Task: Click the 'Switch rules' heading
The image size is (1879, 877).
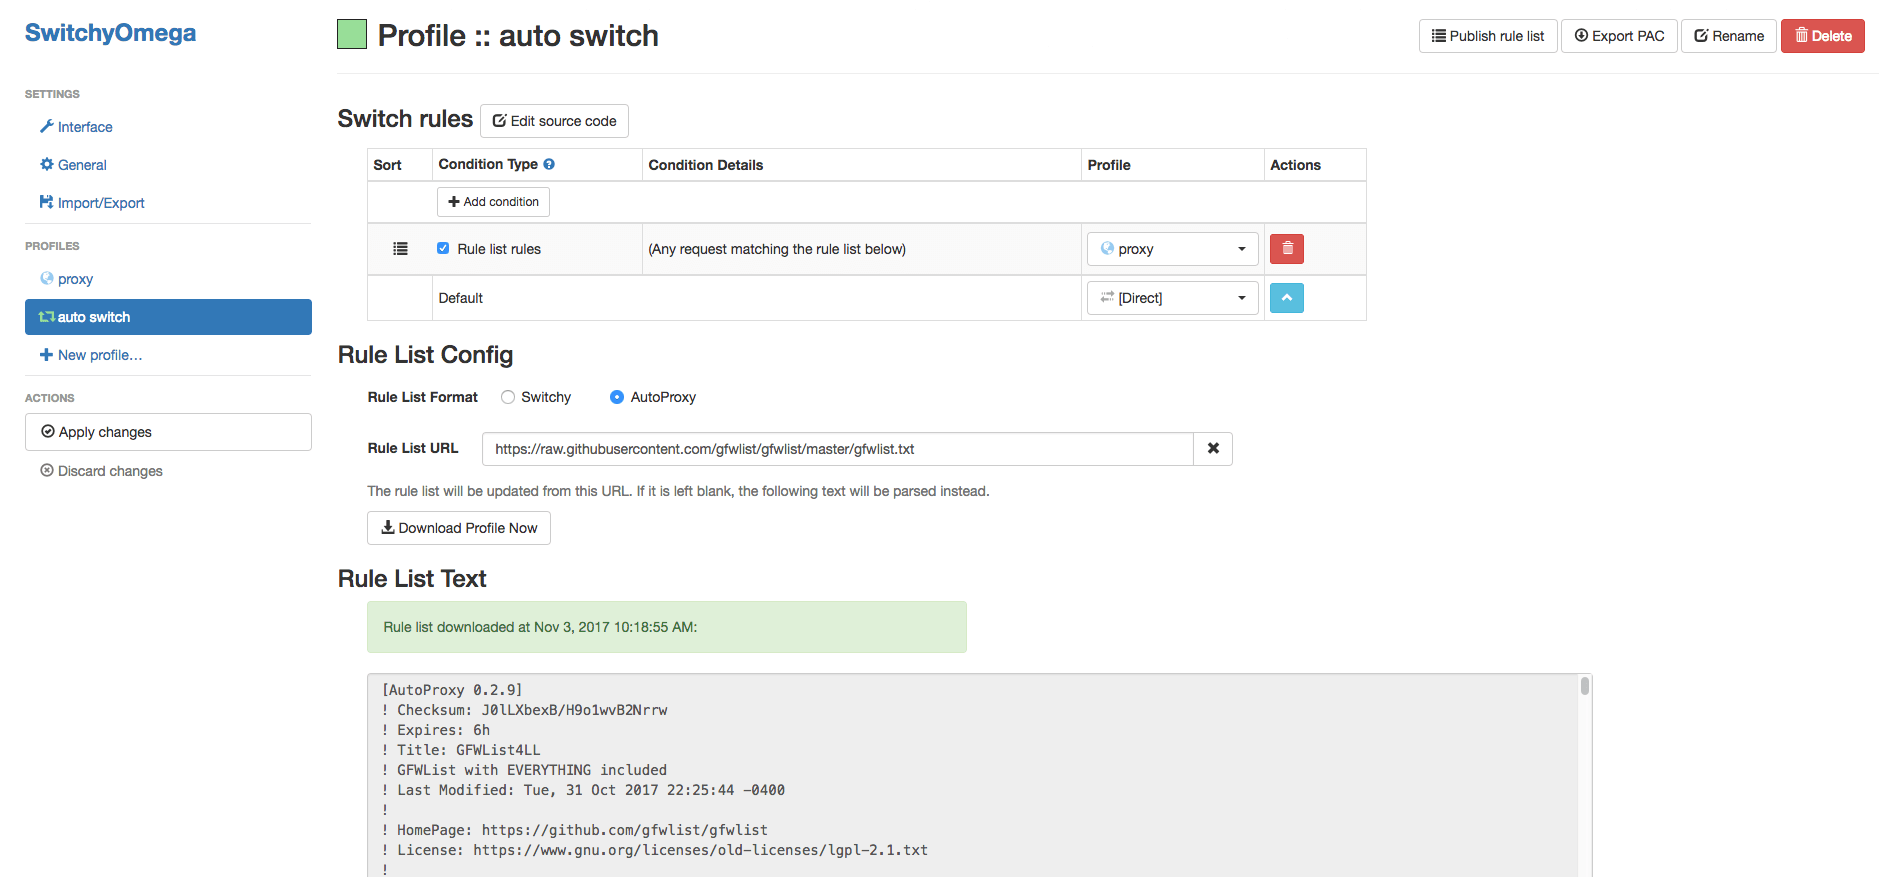Action: (x=405, y=119)
